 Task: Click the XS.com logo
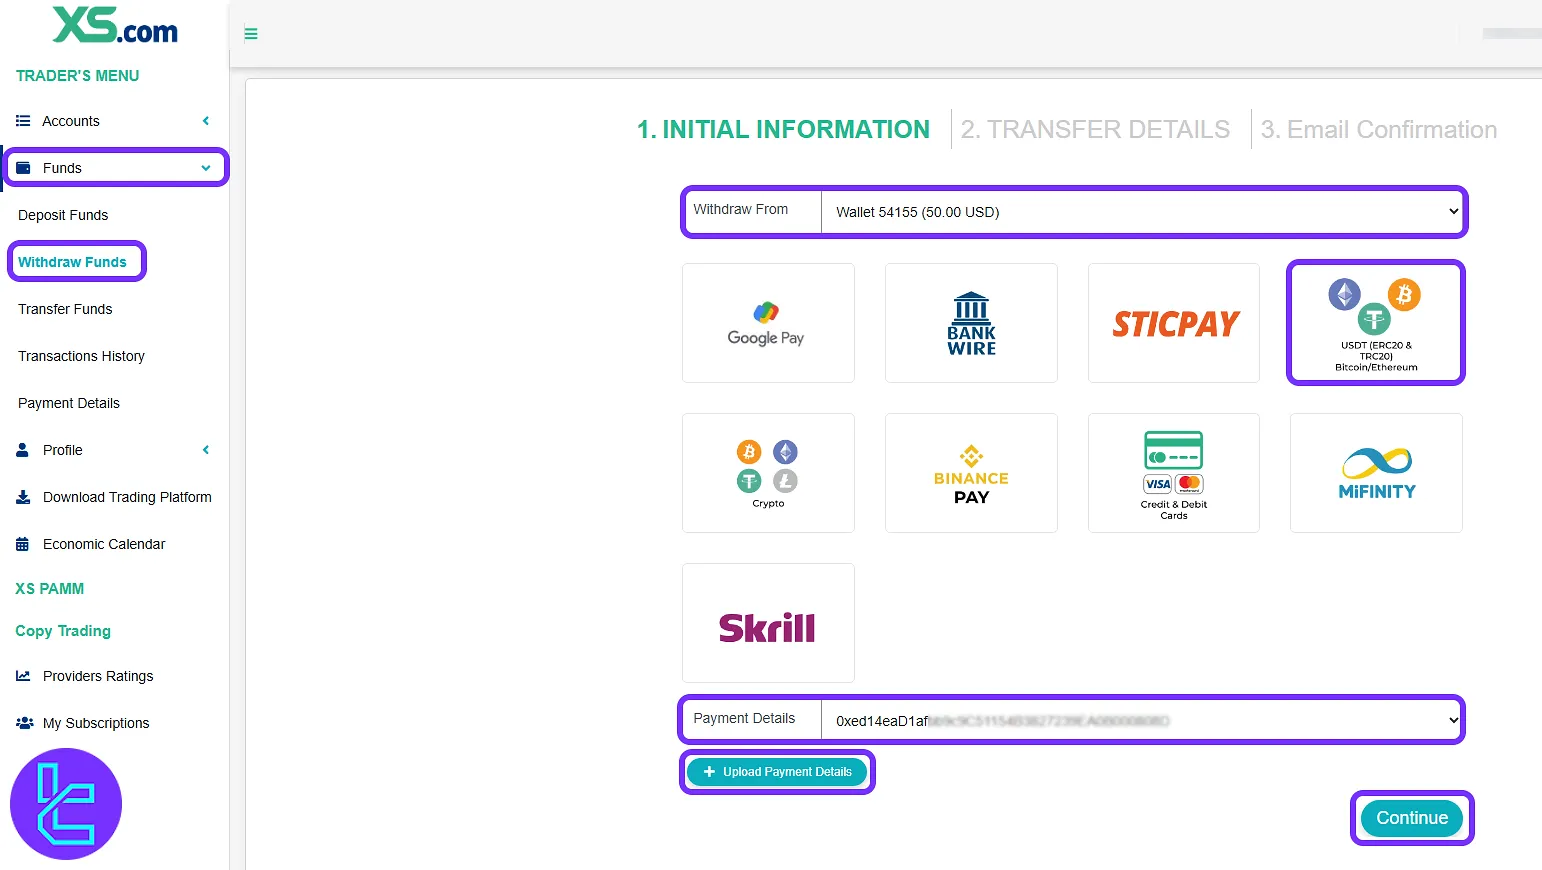(115, 25)
